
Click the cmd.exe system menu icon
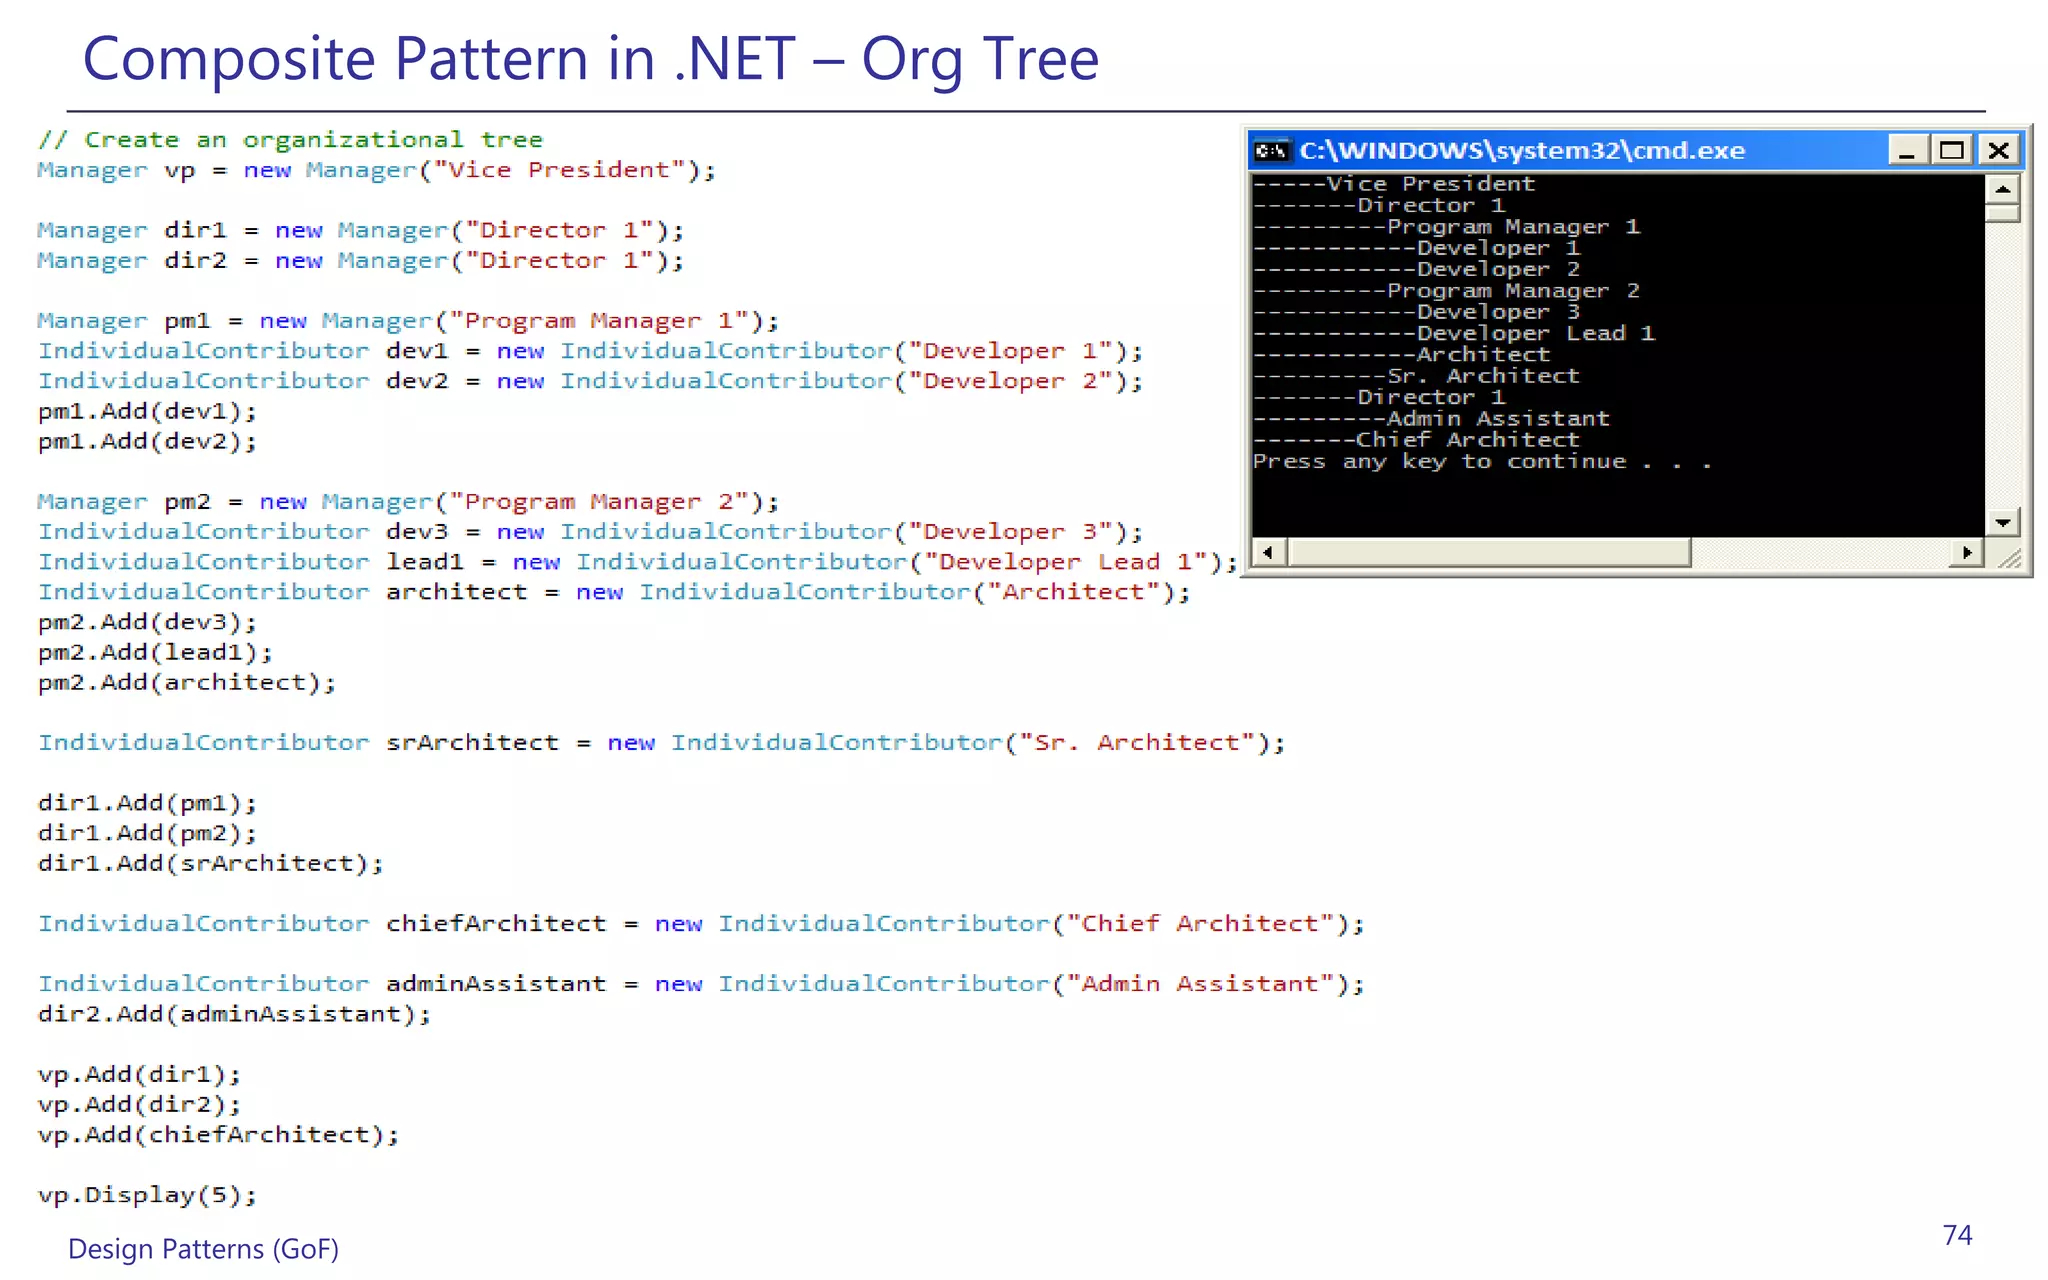(1272, 151)
